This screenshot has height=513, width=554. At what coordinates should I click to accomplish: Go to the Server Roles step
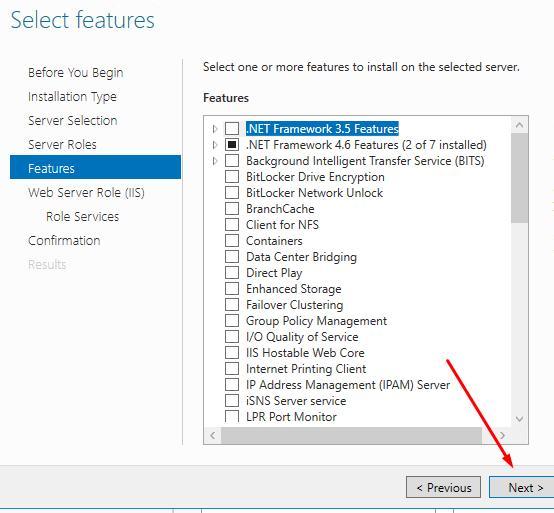[62, 145]
